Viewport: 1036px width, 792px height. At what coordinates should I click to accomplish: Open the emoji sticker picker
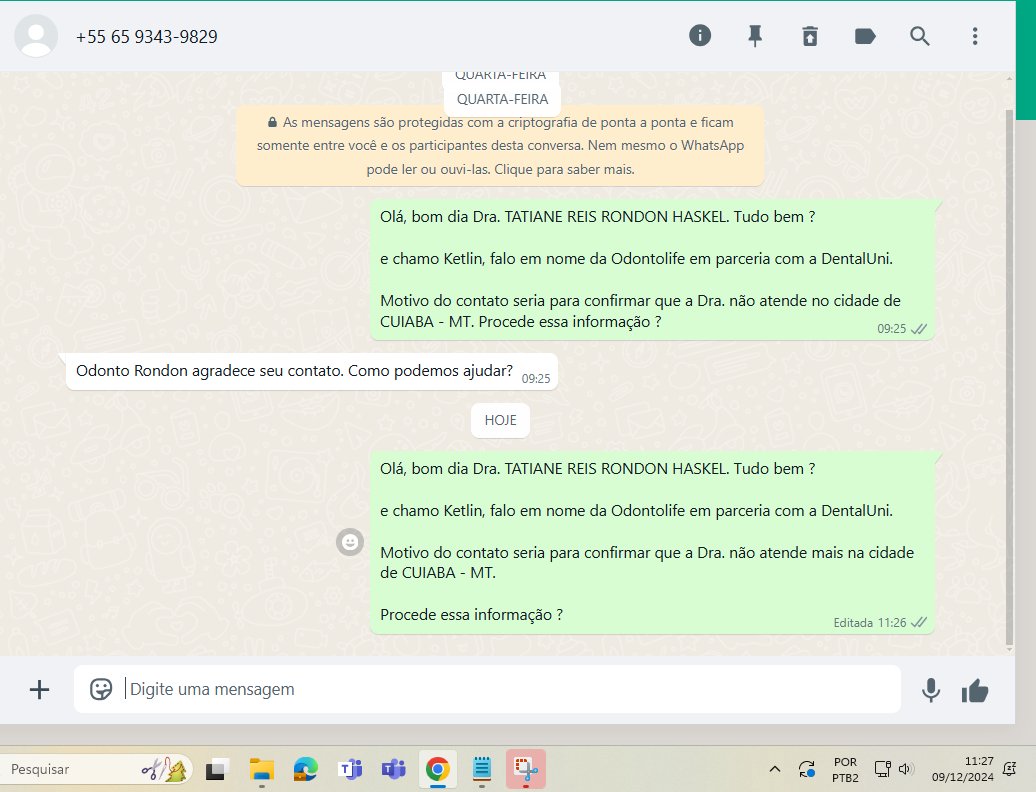[x=101, y=690]
